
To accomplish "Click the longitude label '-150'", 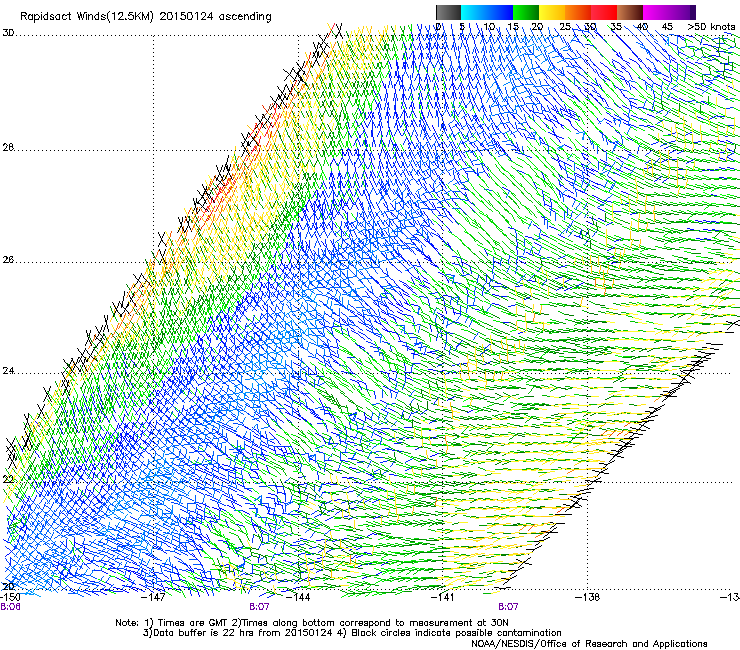I will pyautogui.click(x=10, y=597).
